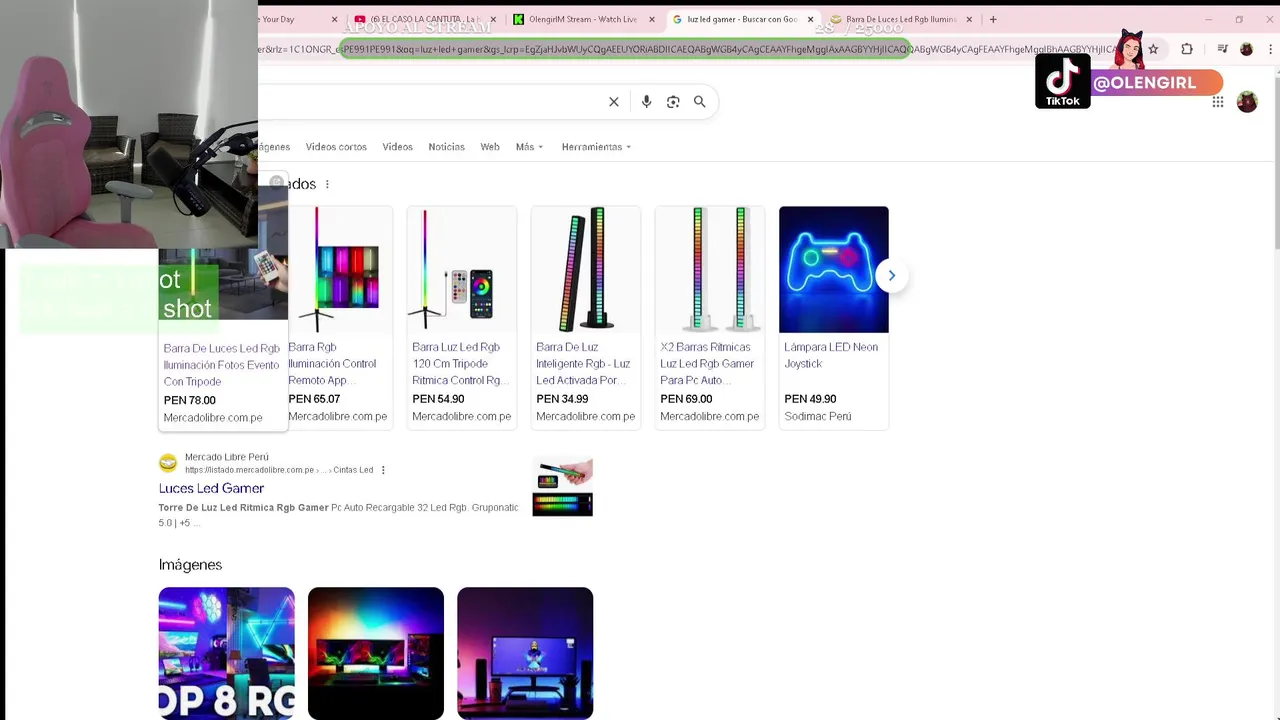
Task: Click the 'PEN 54.90' price
Action: pyautogui.click(x=438, y=399)
